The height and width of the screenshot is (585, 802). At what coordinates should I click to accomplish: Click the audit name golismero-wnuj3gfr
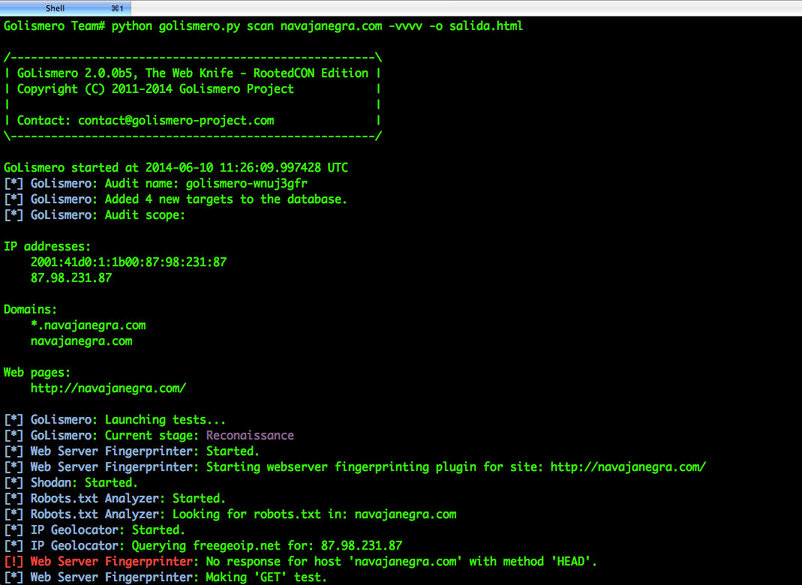point(247,184)
